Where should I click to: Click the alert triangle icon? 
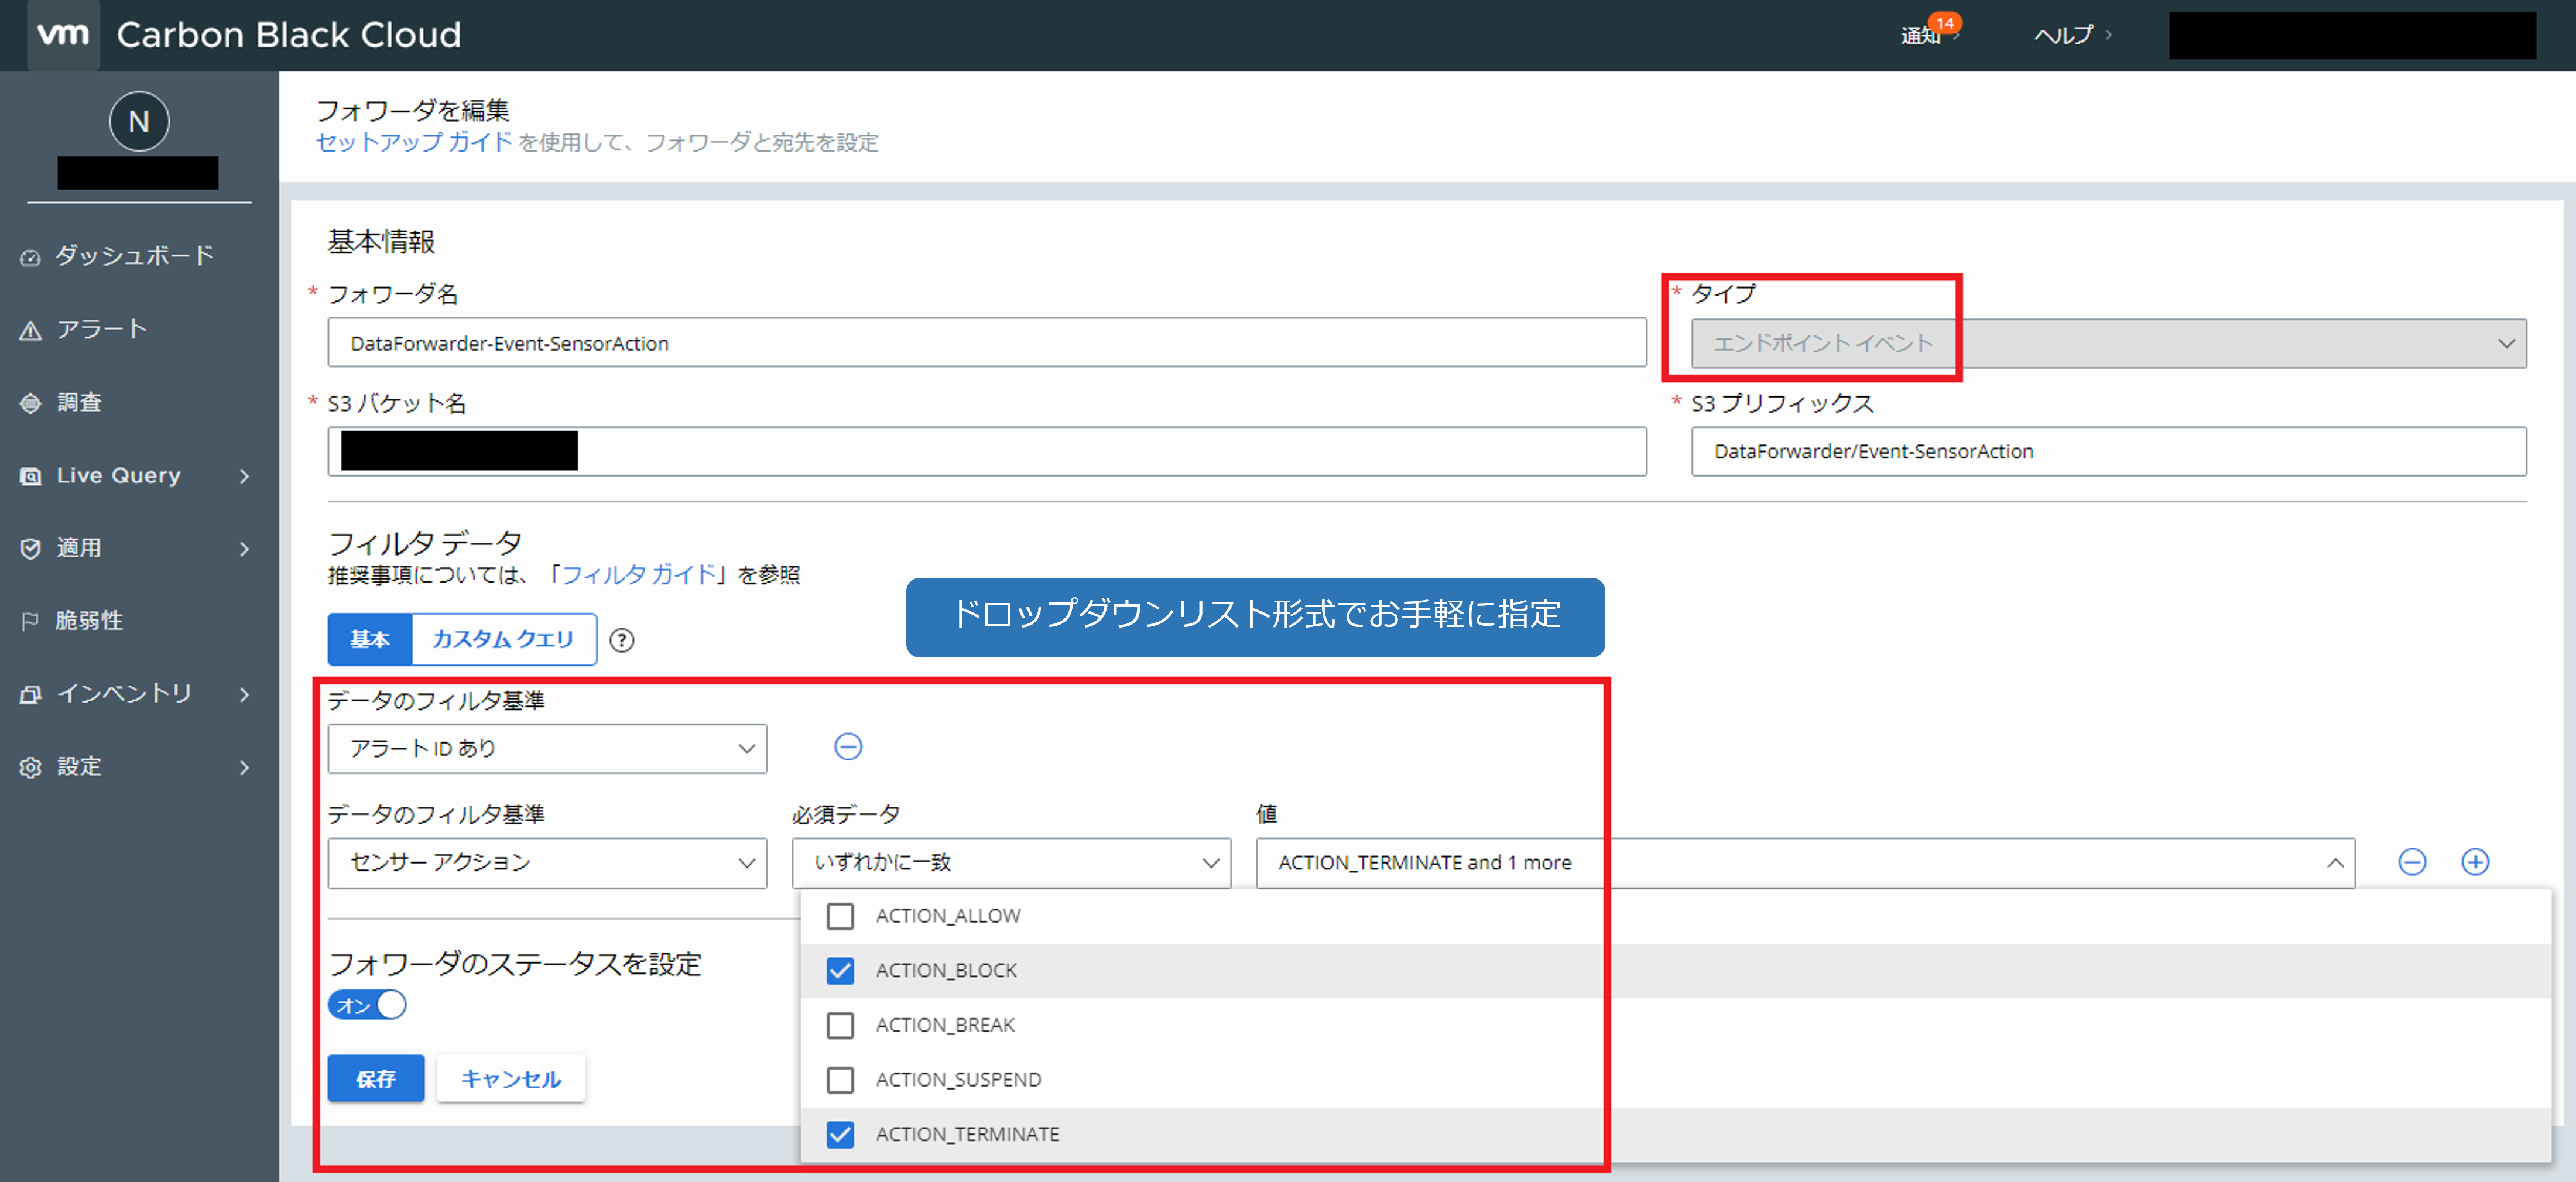pos(31,330)
